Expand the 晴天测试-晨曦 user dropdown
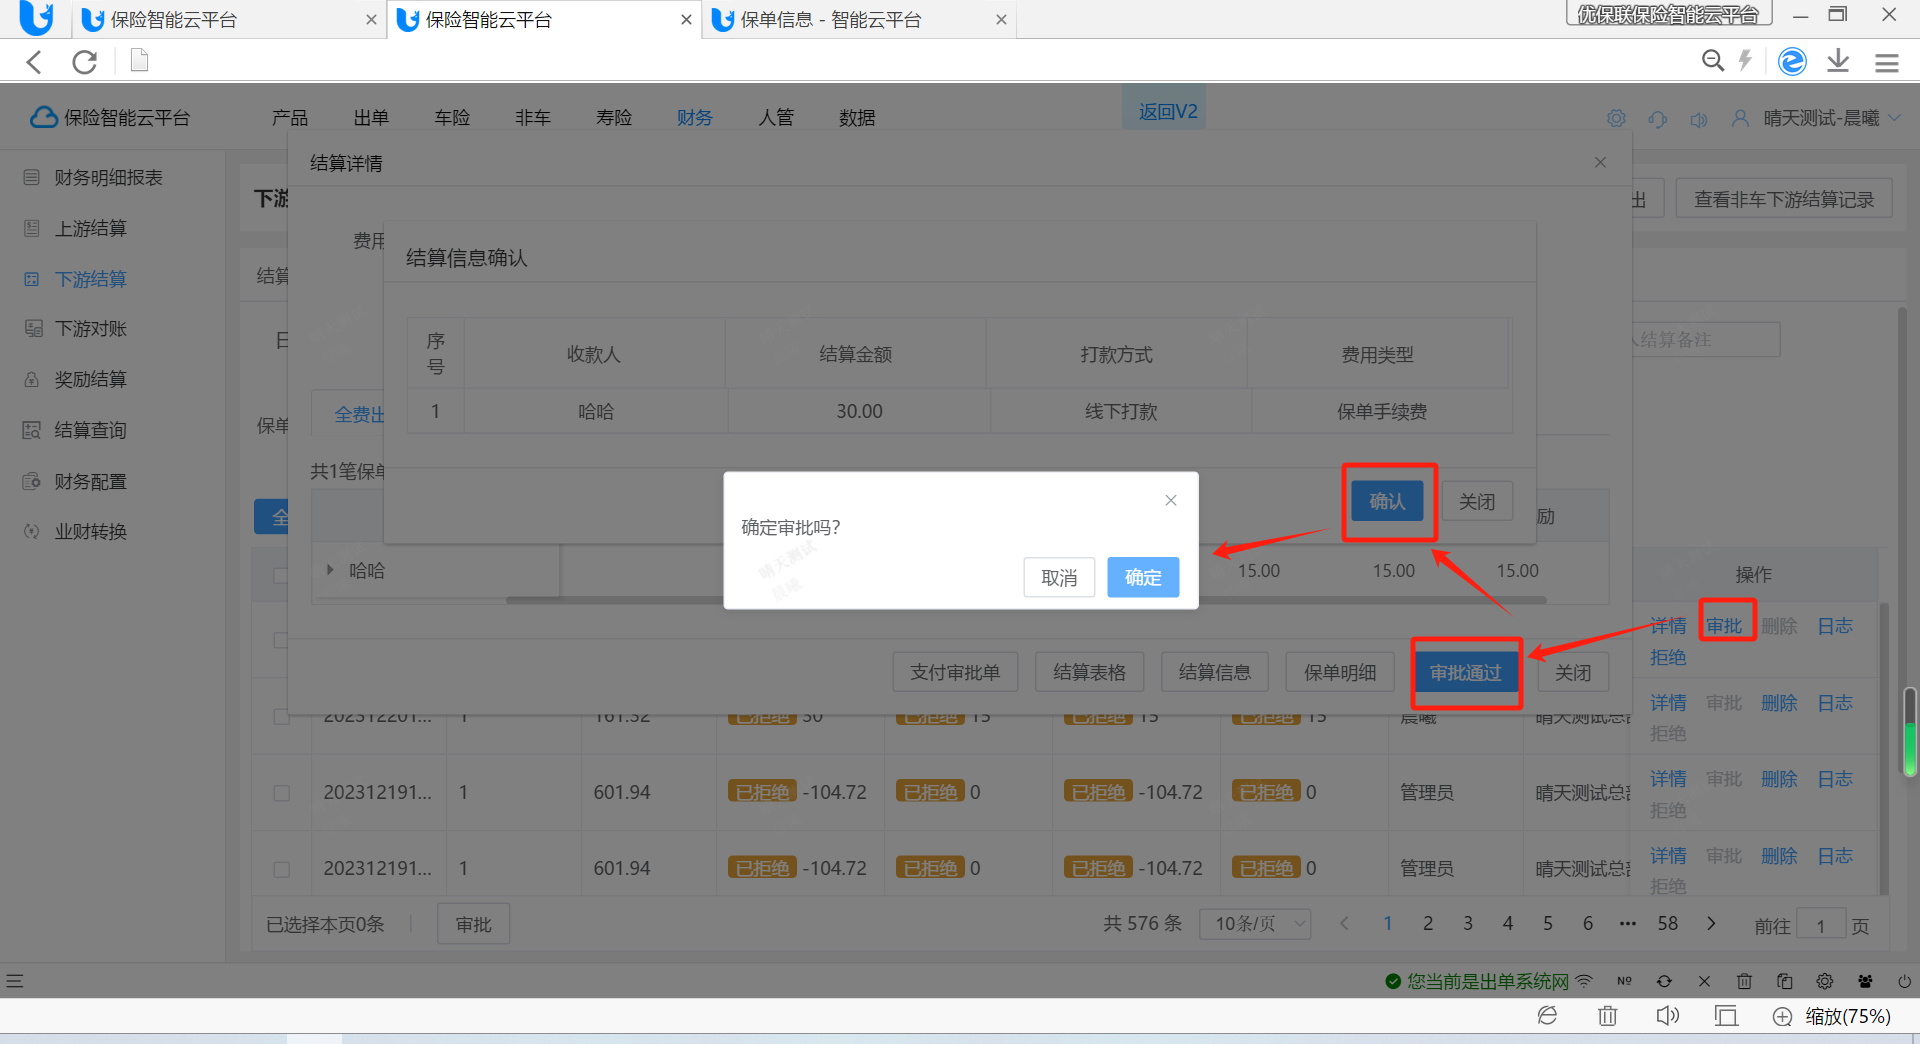The height and width of the screenshot is (1044, 1920). pos(1895,118)
